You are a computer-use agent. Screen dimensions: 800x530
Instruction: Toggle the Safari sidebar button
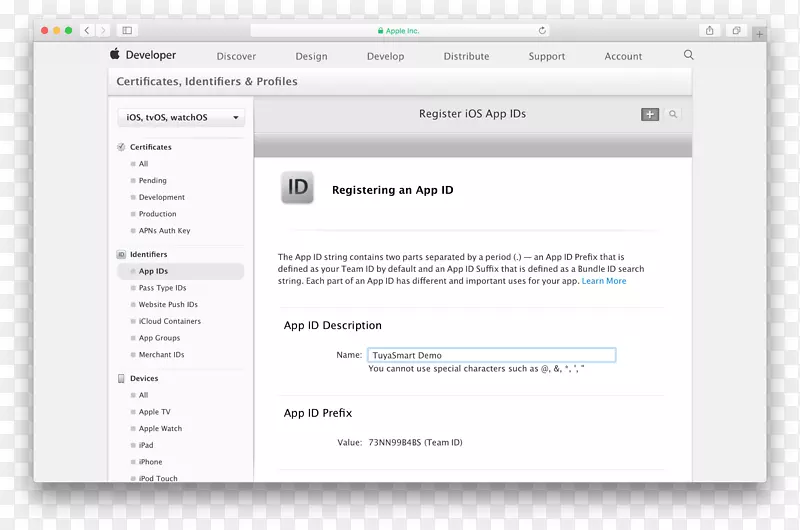(x=127, y=31)
